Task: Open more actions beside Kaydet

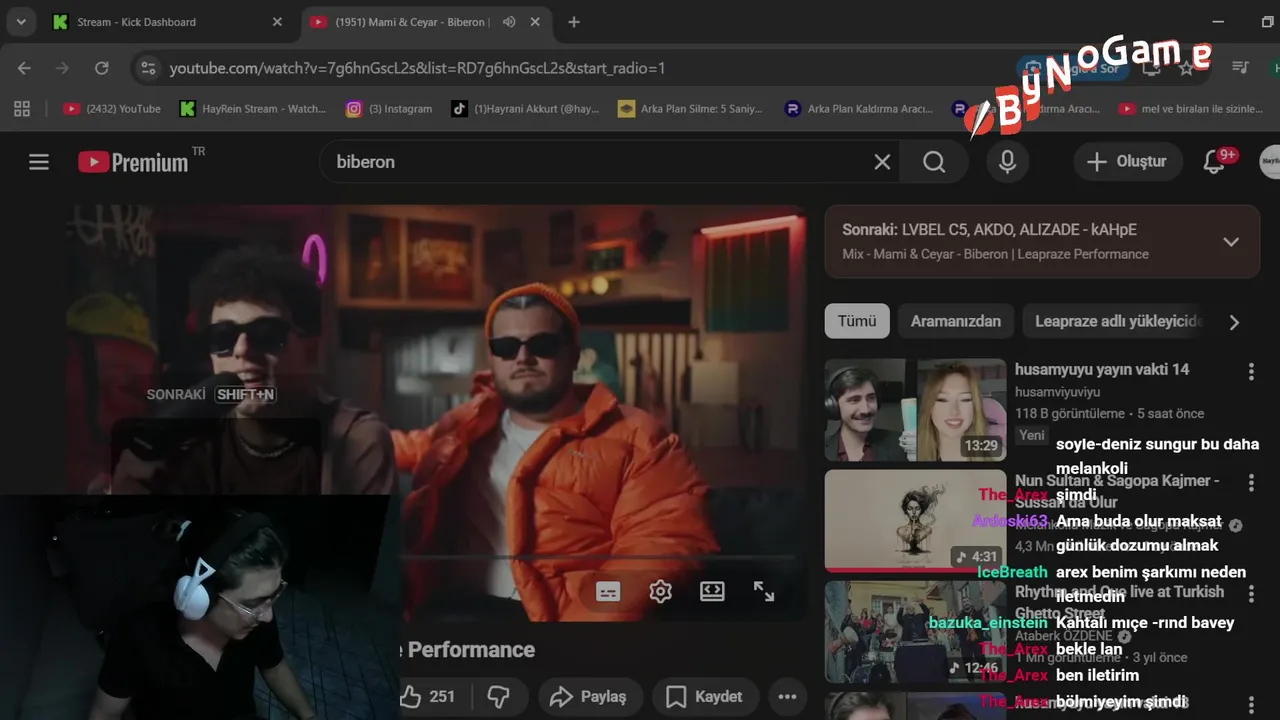Action: pos(787,696)
